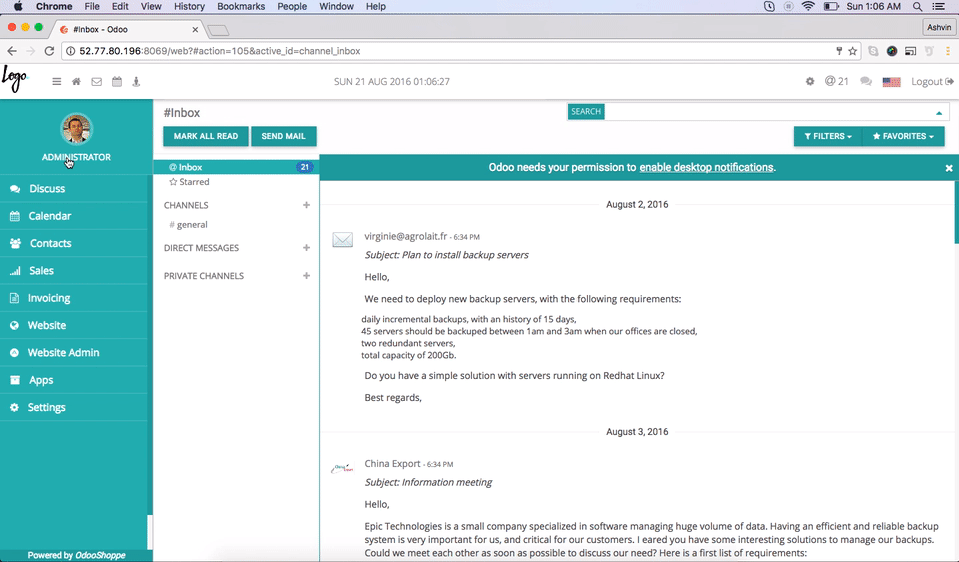Click the #Inbox page heading
Screen dimensions: 959x562
(x=182, y=113)
